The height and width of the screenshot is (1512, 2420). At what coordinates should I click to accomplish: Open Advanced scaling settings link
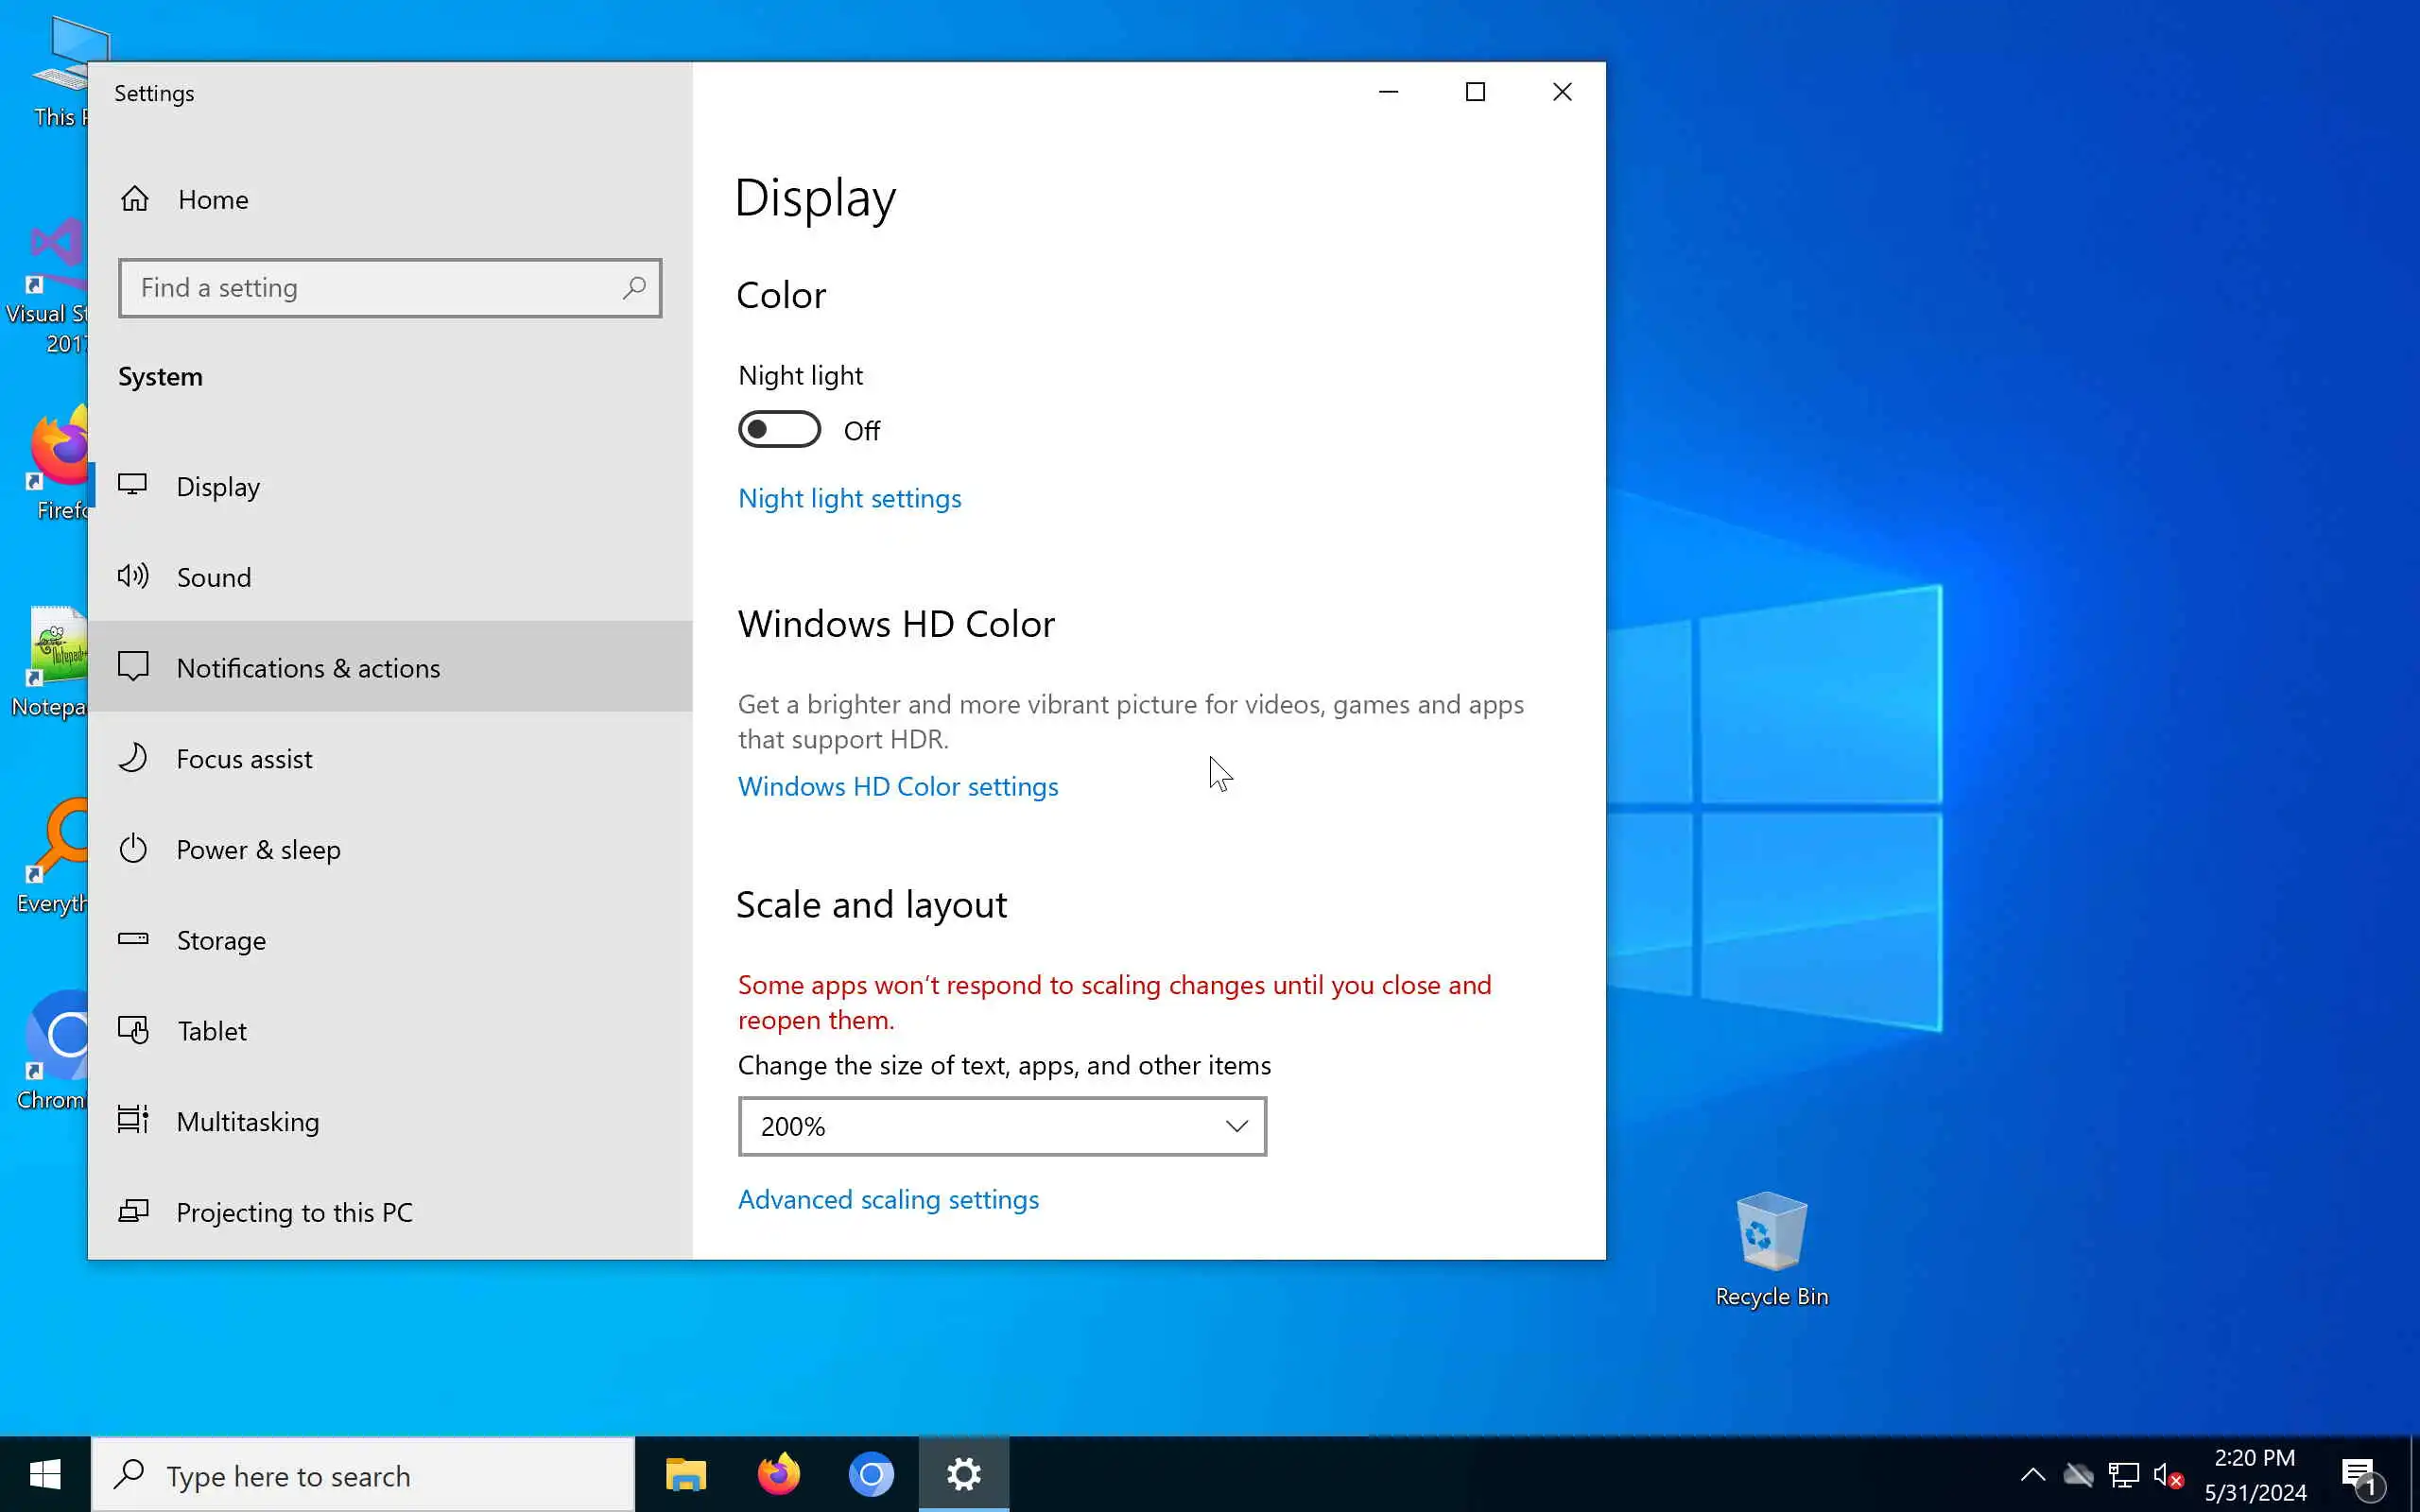pos(888,1199)
